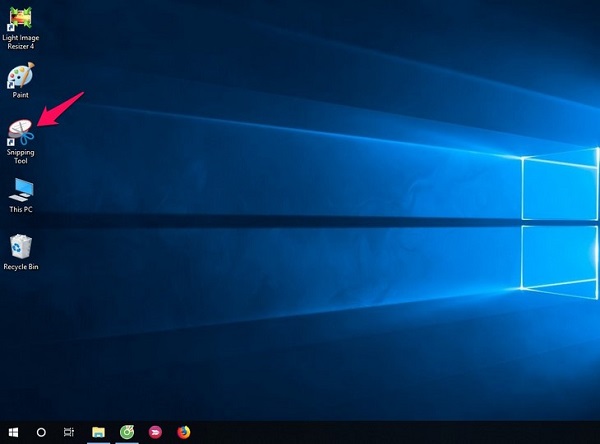
Task: Click the "This PC" text label
Action: (20, 210)
